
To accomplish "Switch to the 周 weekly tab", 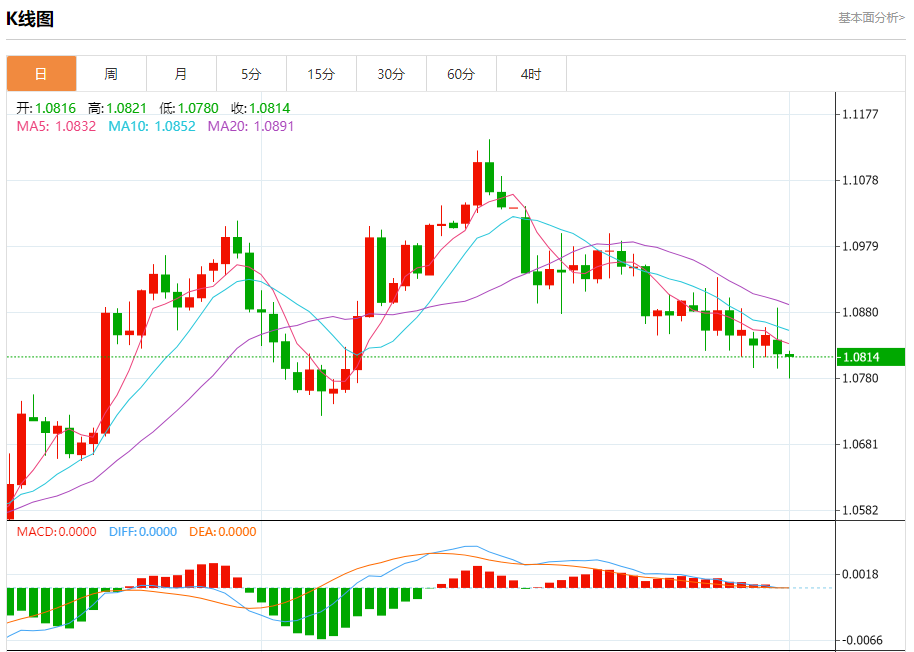I will pos(111,74).
